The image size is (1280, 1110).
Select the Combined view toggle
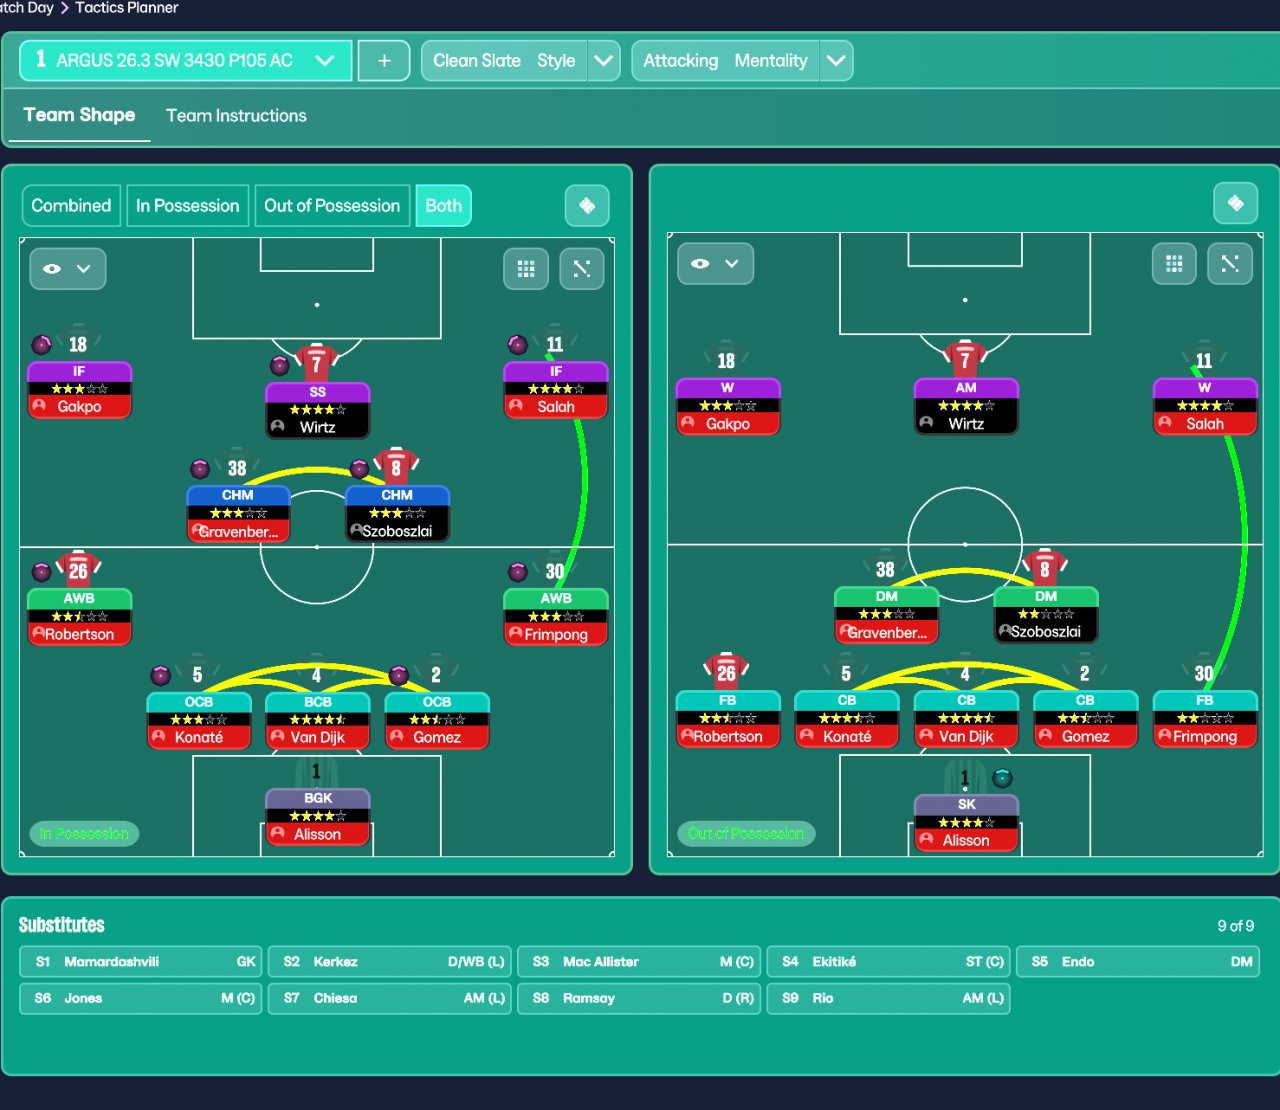pyautogui.click(x=71, y=205)
